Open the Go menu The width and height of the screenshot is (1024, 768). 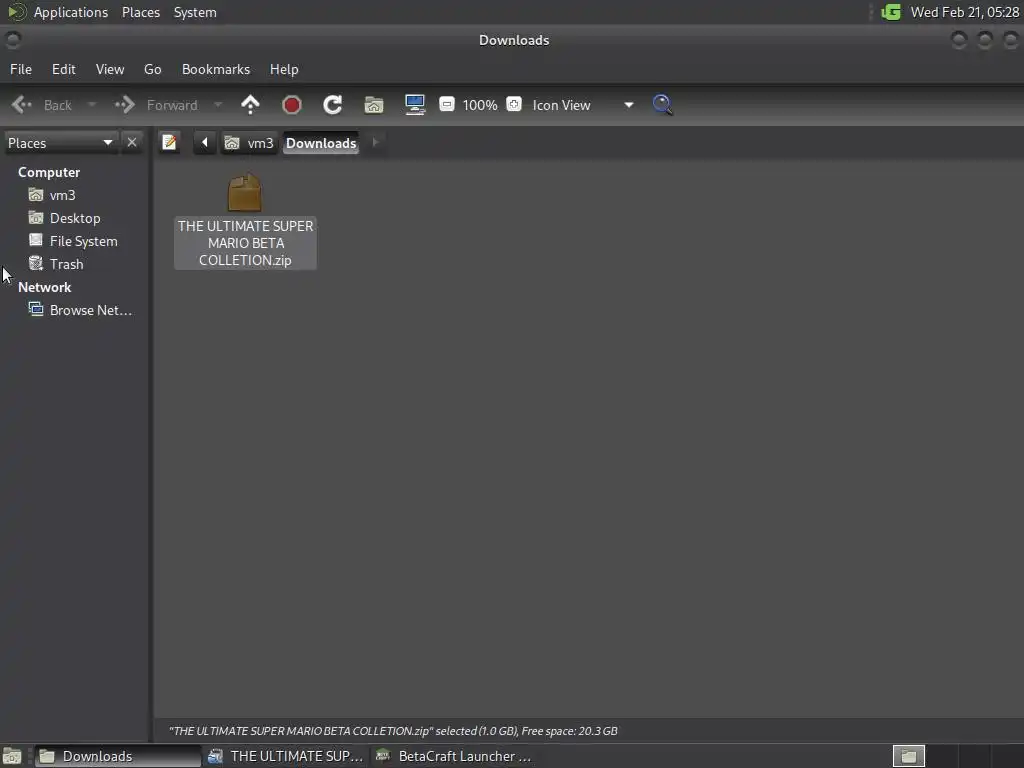tap(153, 69)
